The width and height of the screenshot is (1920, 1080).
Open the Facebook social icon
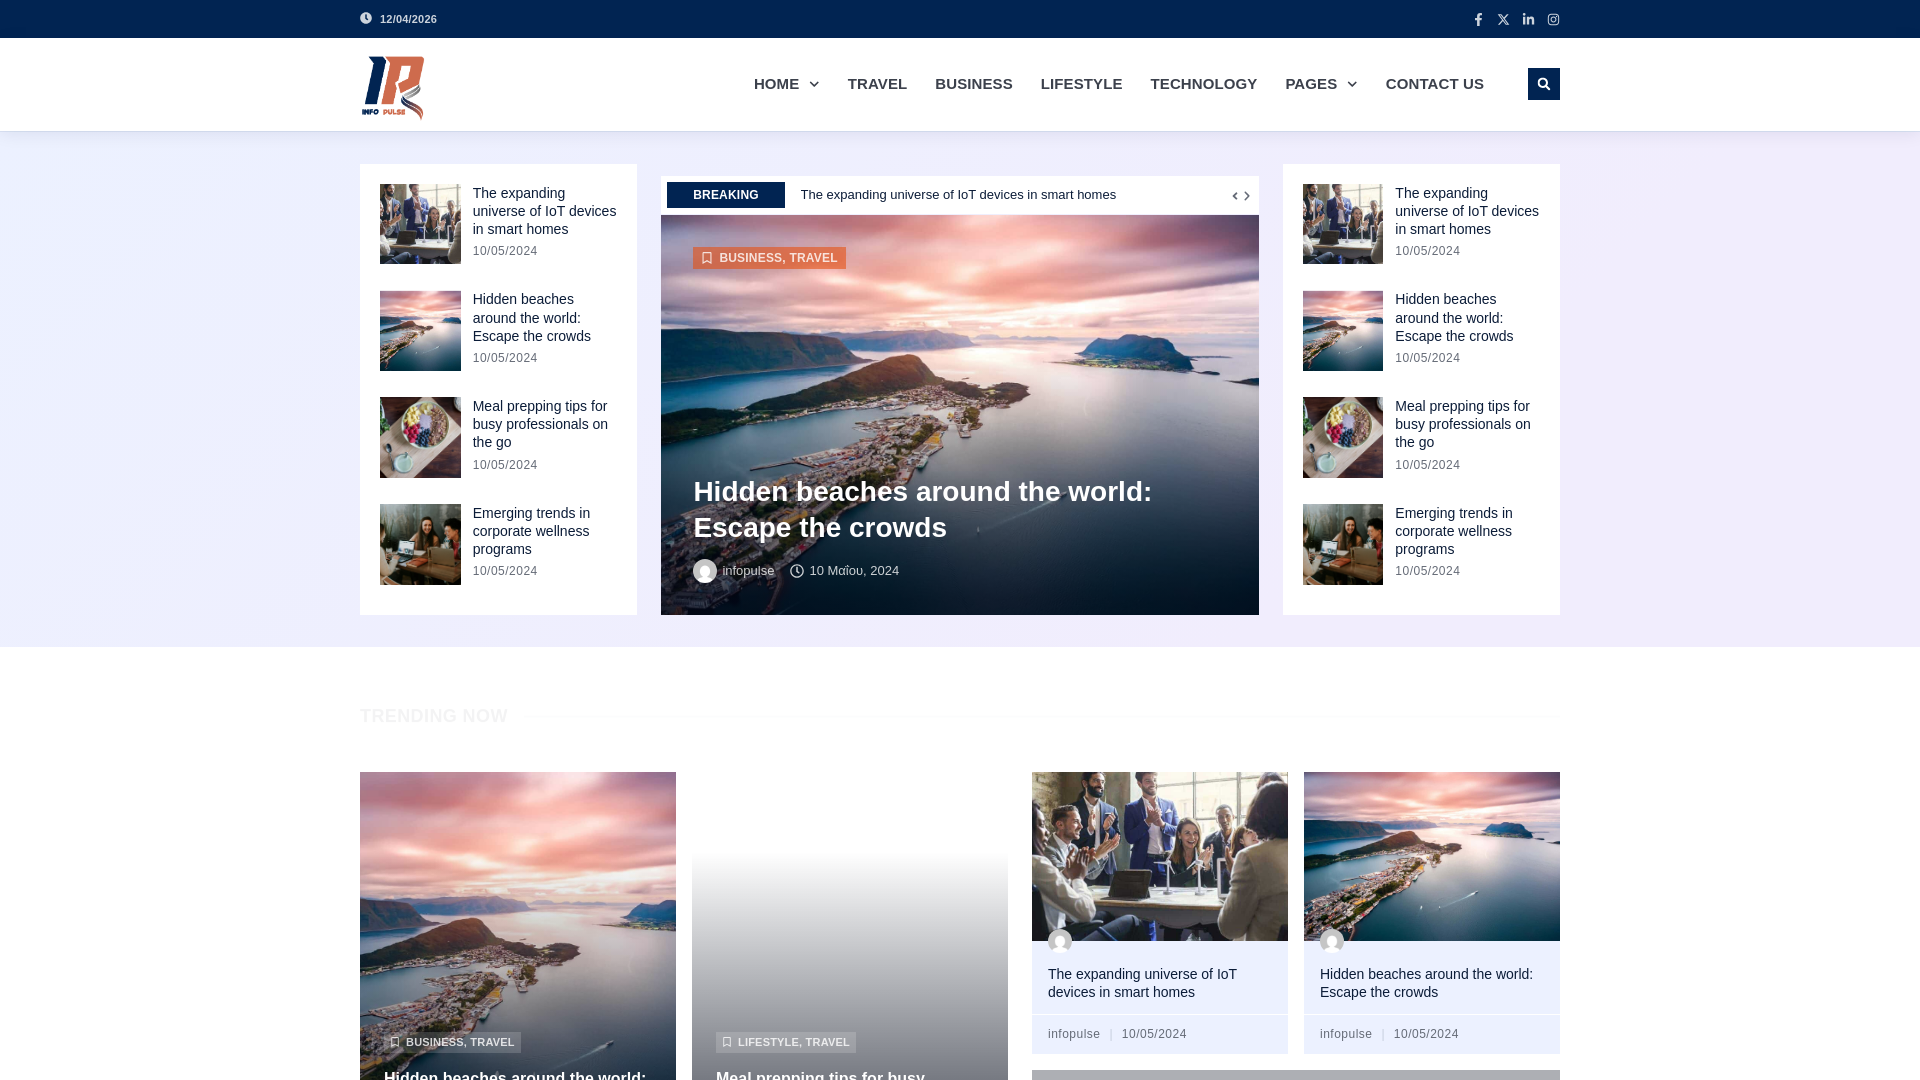pyautogui.click(x=1478, y=19)
